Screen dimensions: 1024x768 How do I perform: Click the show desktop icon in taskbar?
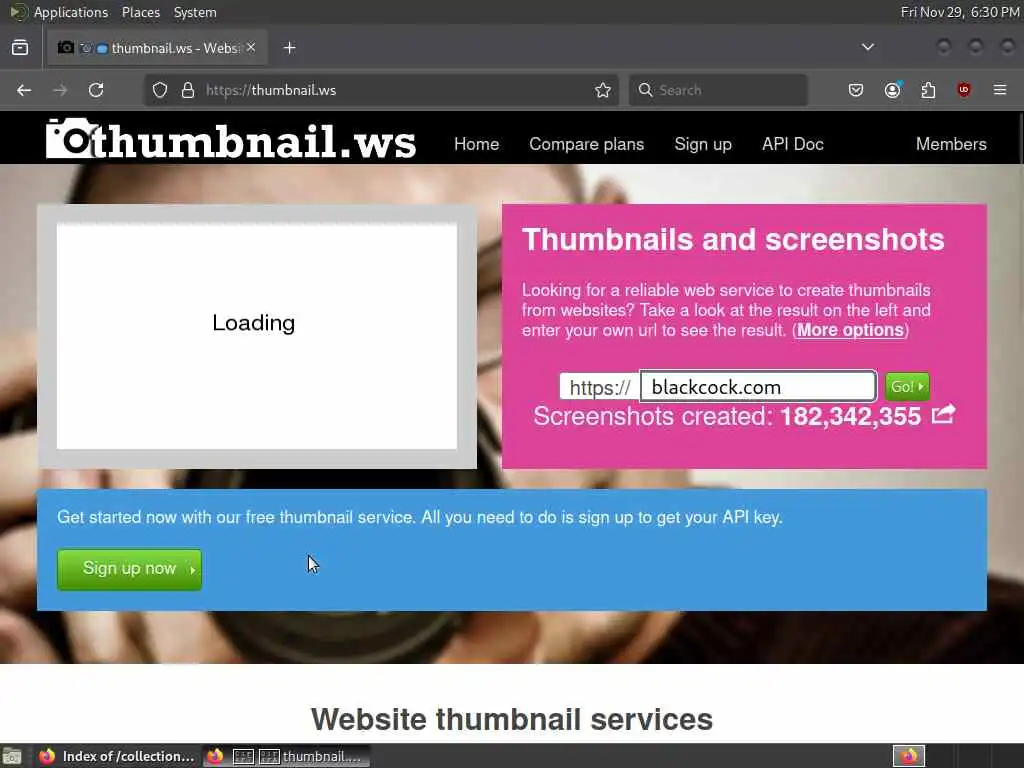(11, 756)
